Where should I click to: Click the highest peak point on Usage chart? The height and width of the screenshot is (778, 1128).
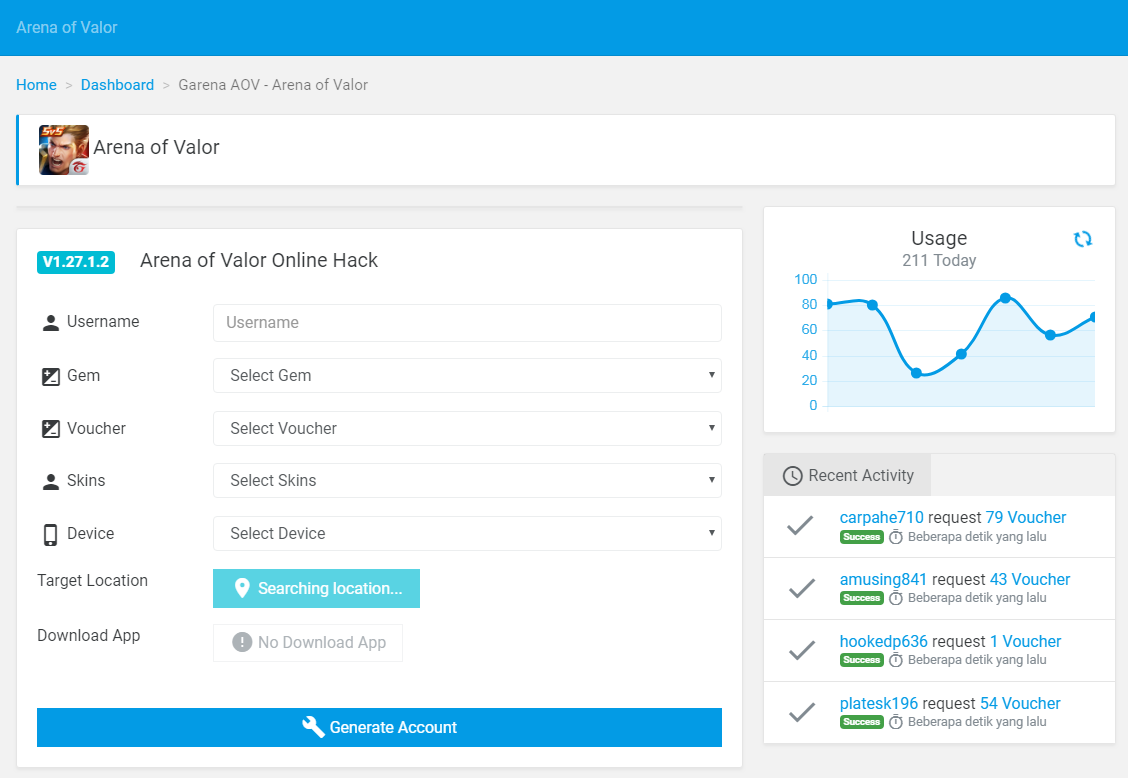pyautogui.click(x=1005, y=298)
